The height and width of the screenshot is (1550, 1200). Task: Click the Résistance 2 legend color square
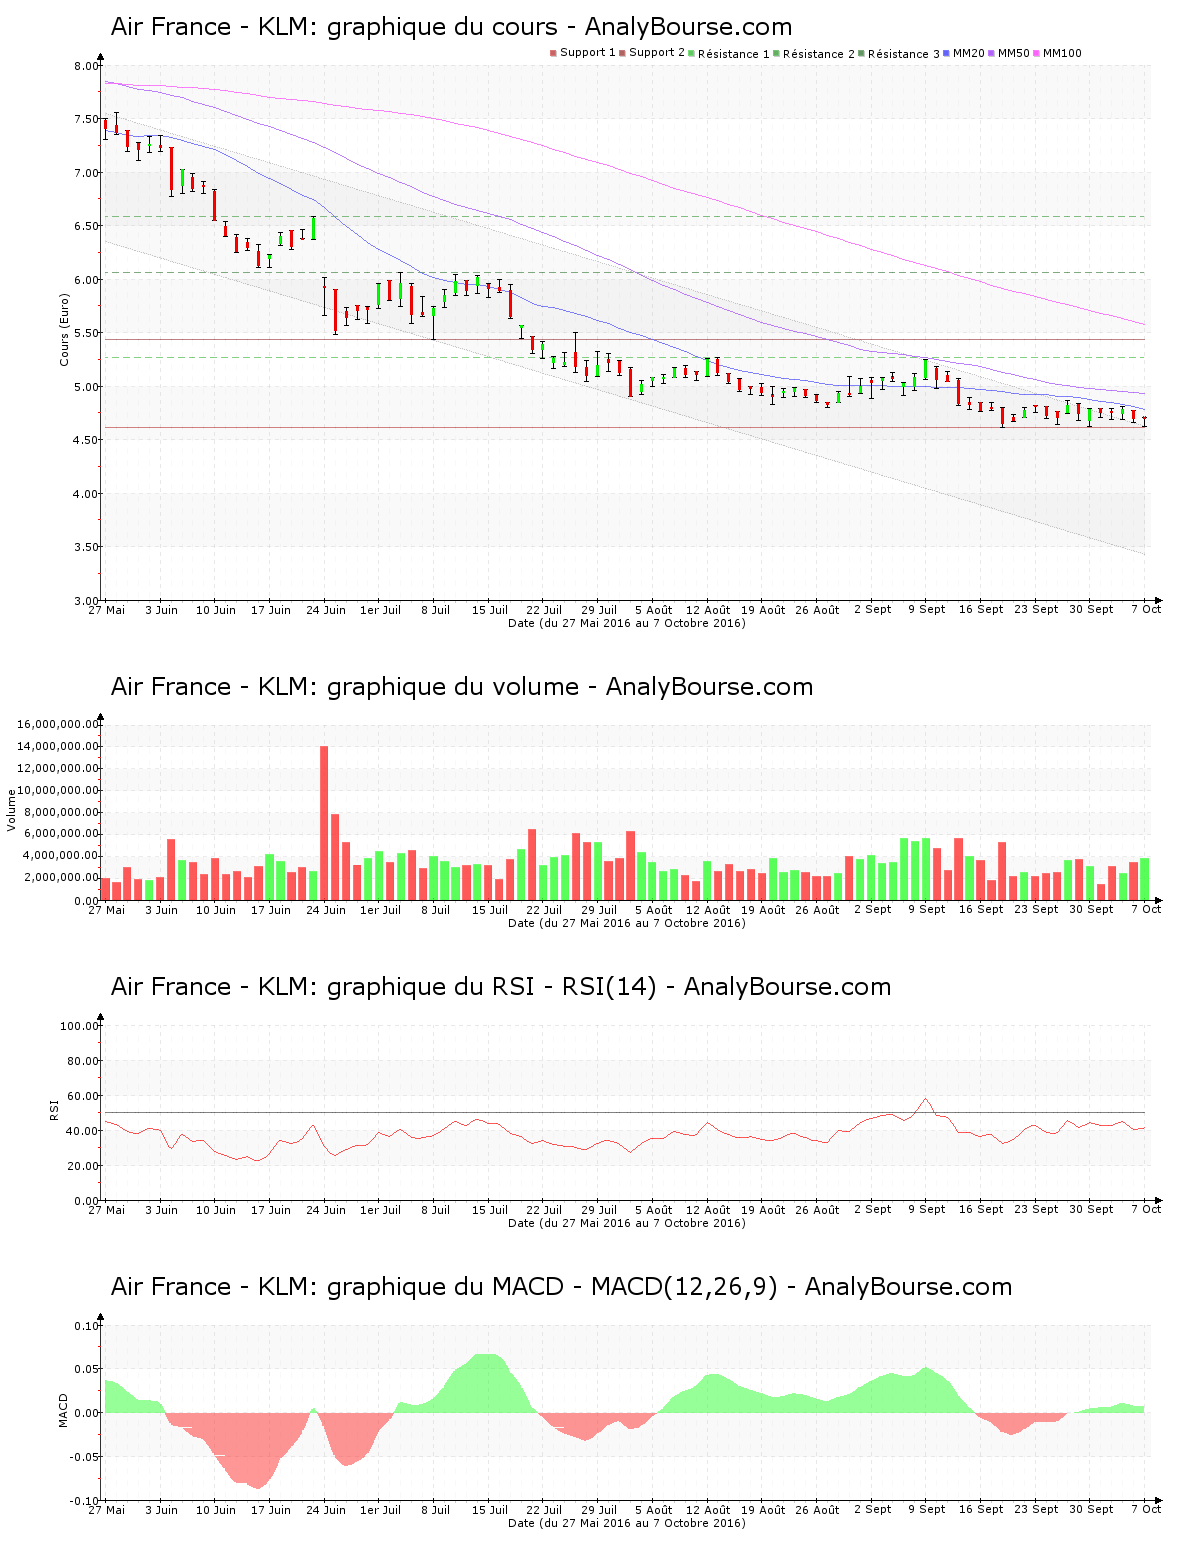point(776,53)
